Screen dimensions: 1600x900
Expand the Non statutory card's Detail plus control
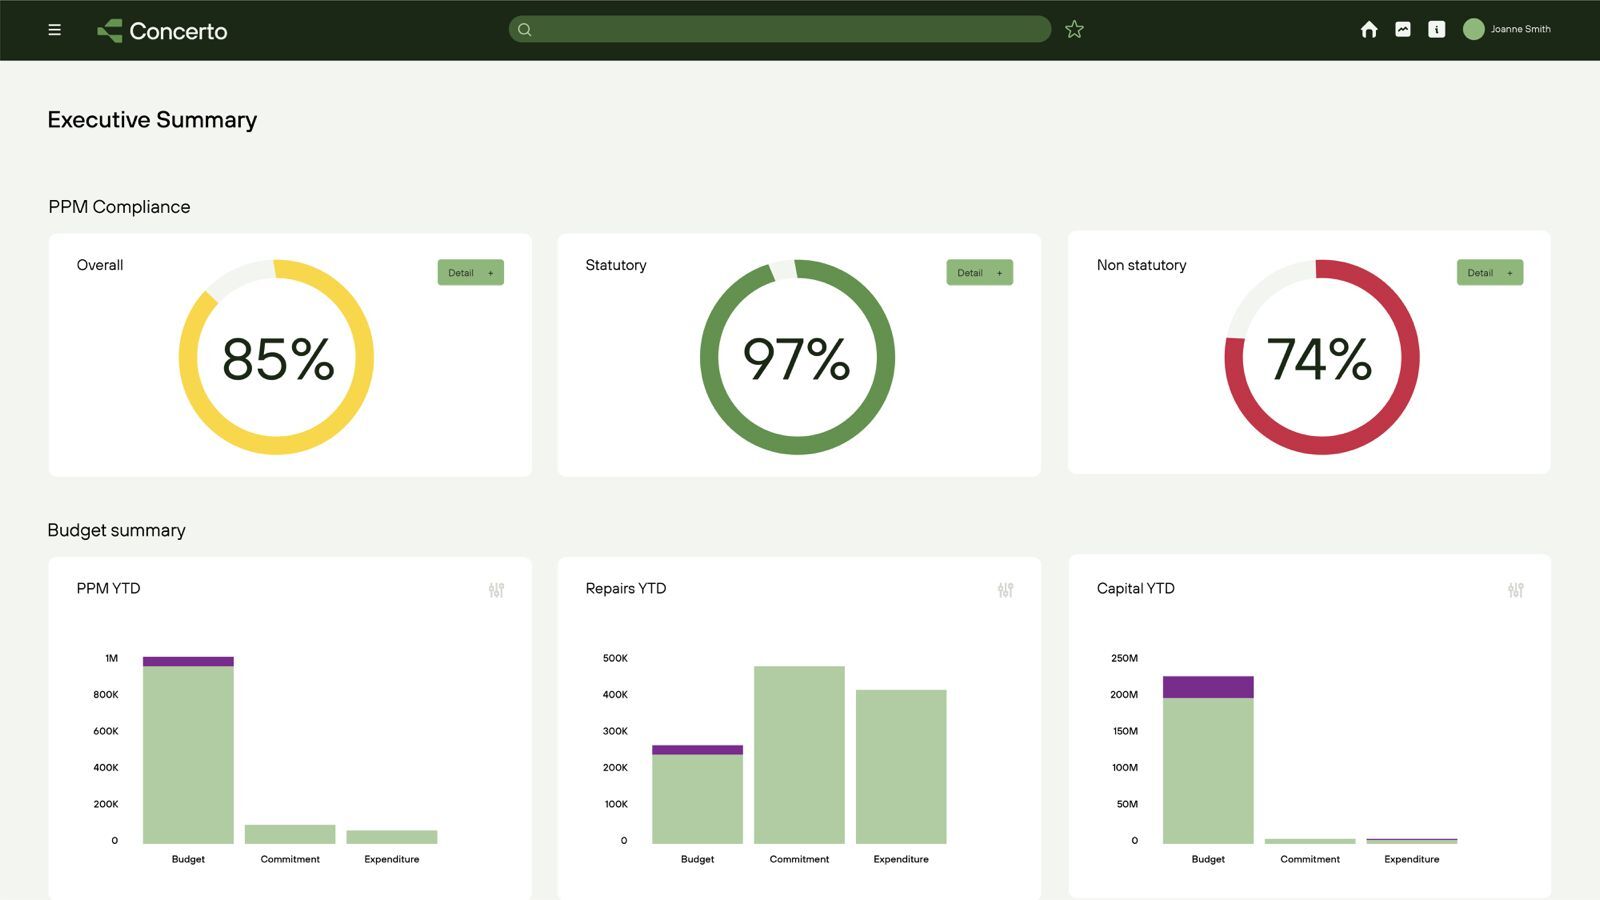point(1509,272)
